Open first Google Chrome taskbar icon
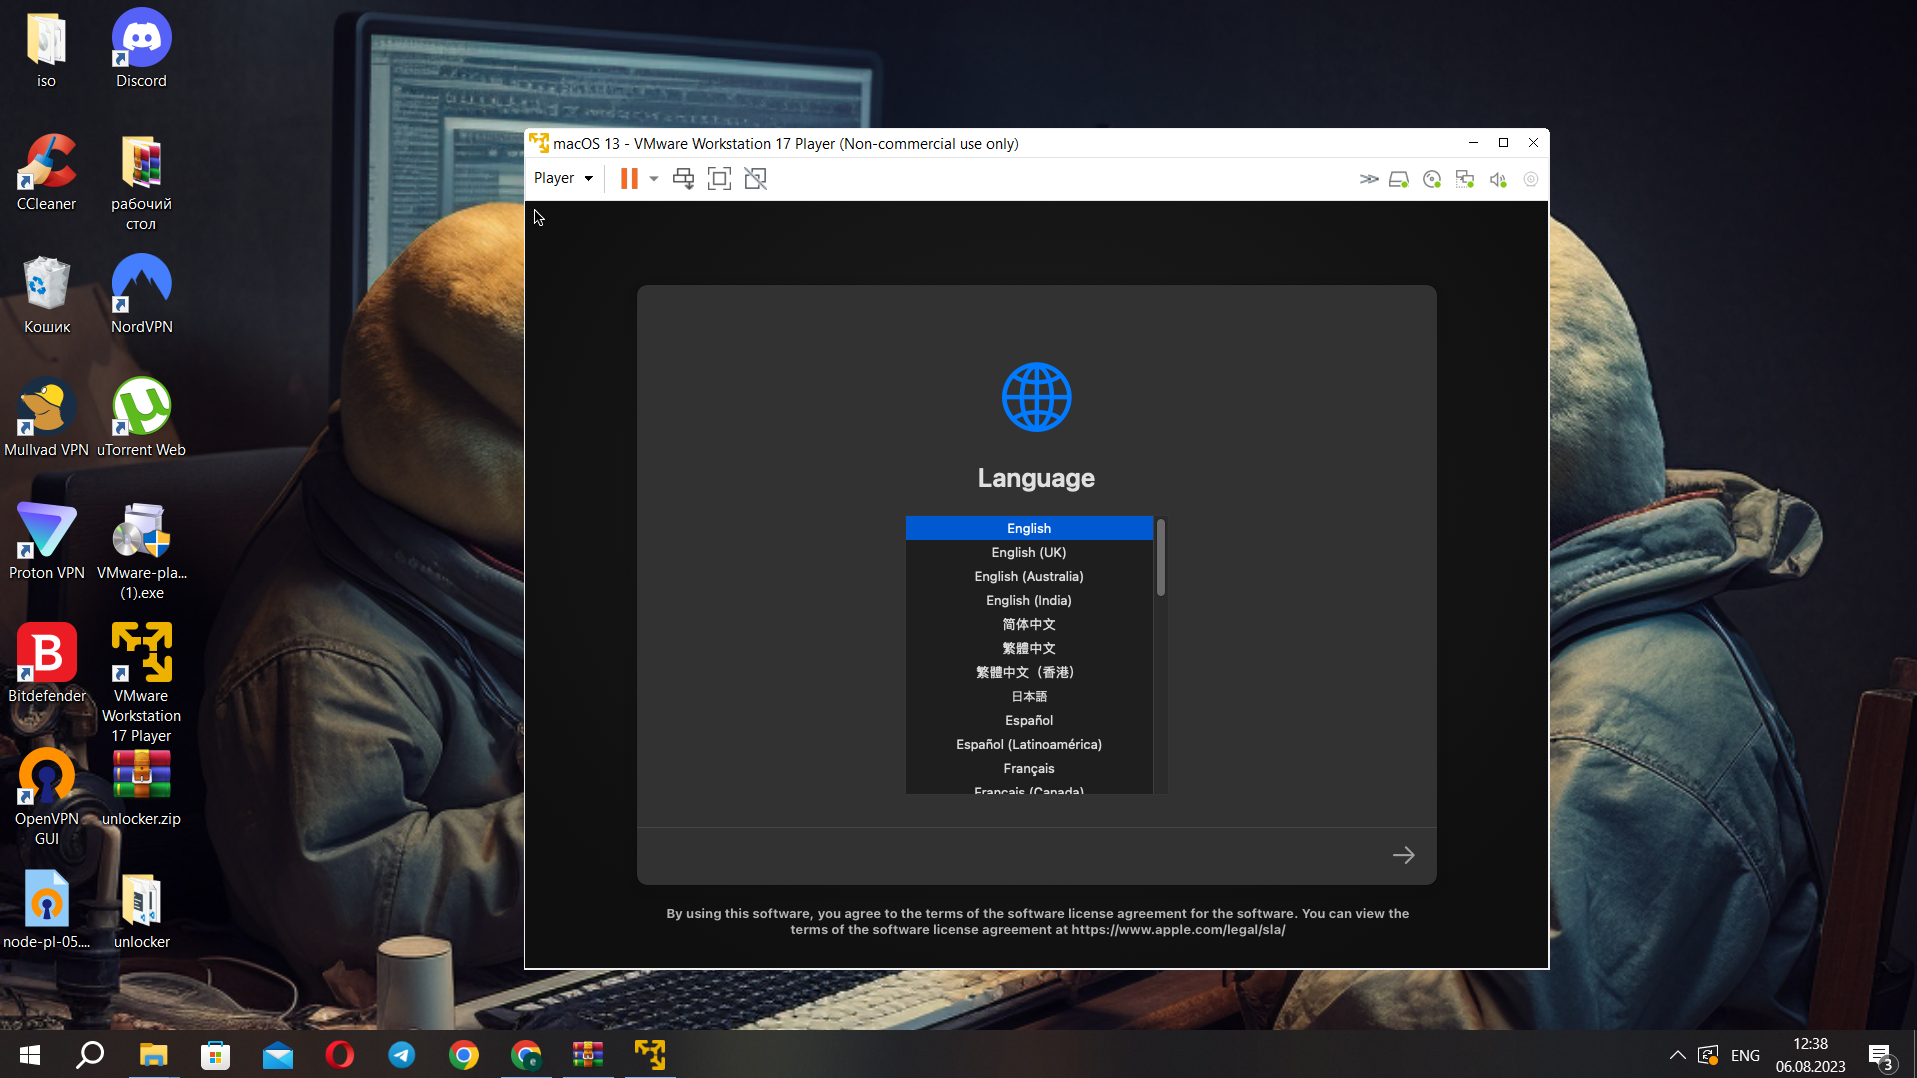Screen dimensions: 1917x1078 click(463, 1055)
